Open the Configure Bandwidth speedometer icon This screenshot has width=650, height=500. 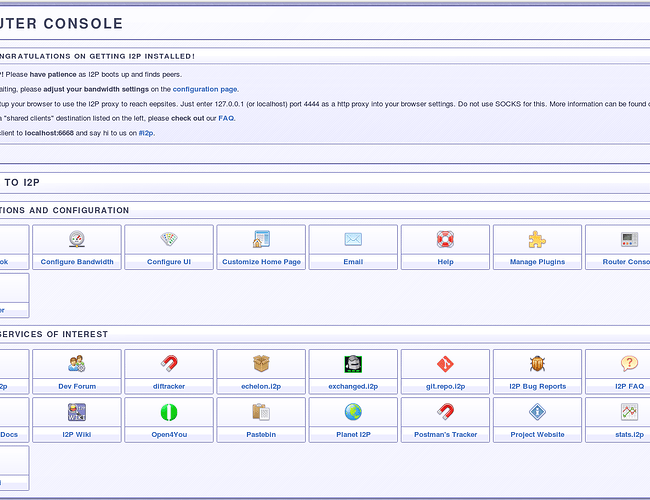(x=77, y=239)
